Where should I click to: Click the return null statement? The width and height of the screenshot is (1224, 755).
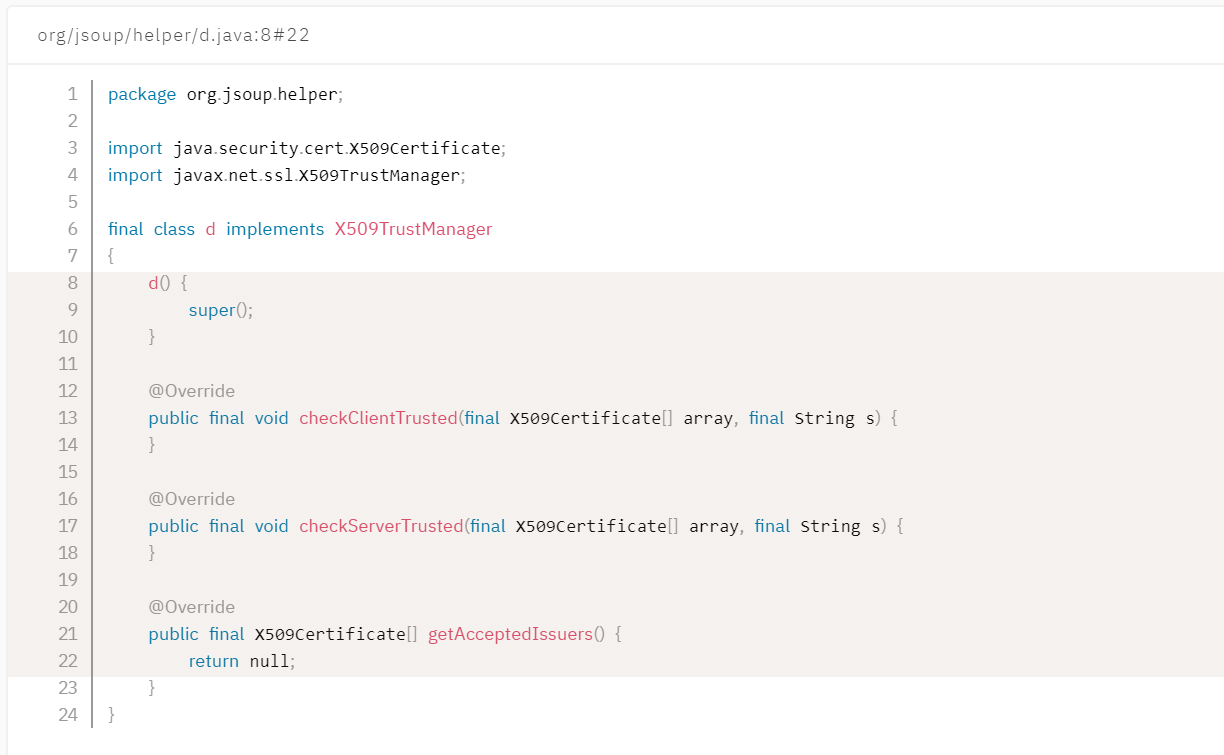[243, 661]
